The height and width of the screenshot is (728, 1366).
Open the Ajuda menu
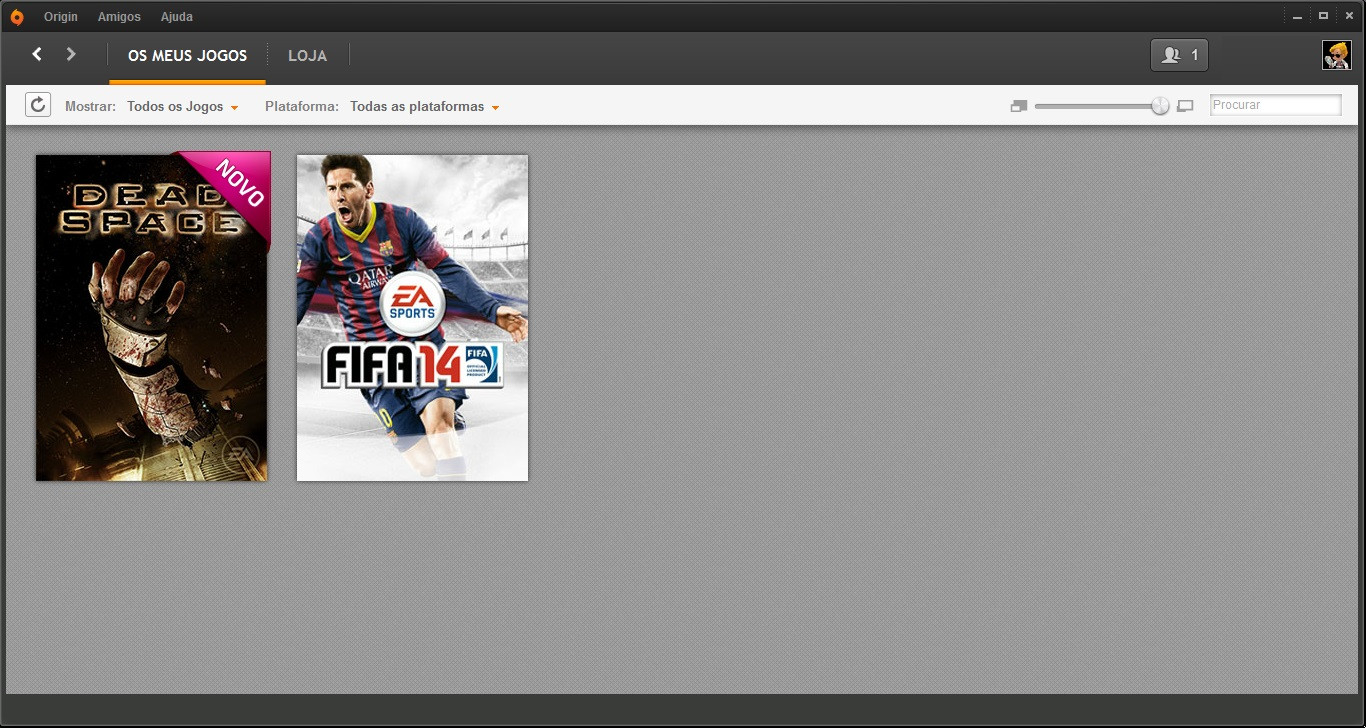(177, 17)
